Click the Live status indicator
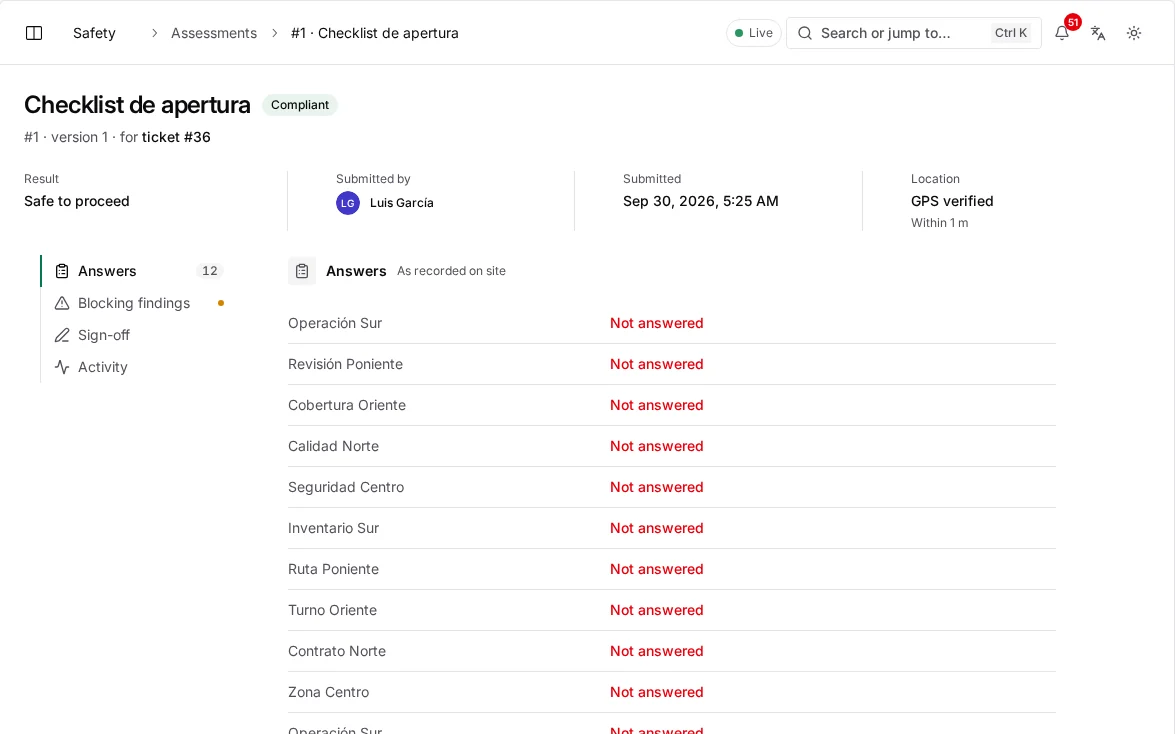Viewport: 1175px width, 734px height. [754, 33]
